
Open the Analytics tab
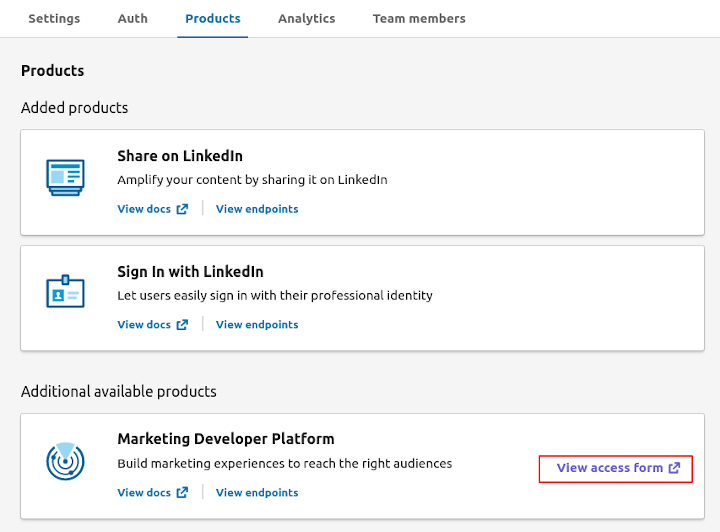[x=307, y=19]
